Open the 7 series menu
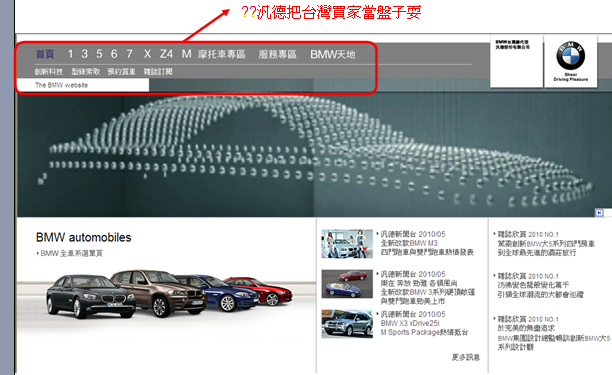Screen dimensions: 612x375 129,54
